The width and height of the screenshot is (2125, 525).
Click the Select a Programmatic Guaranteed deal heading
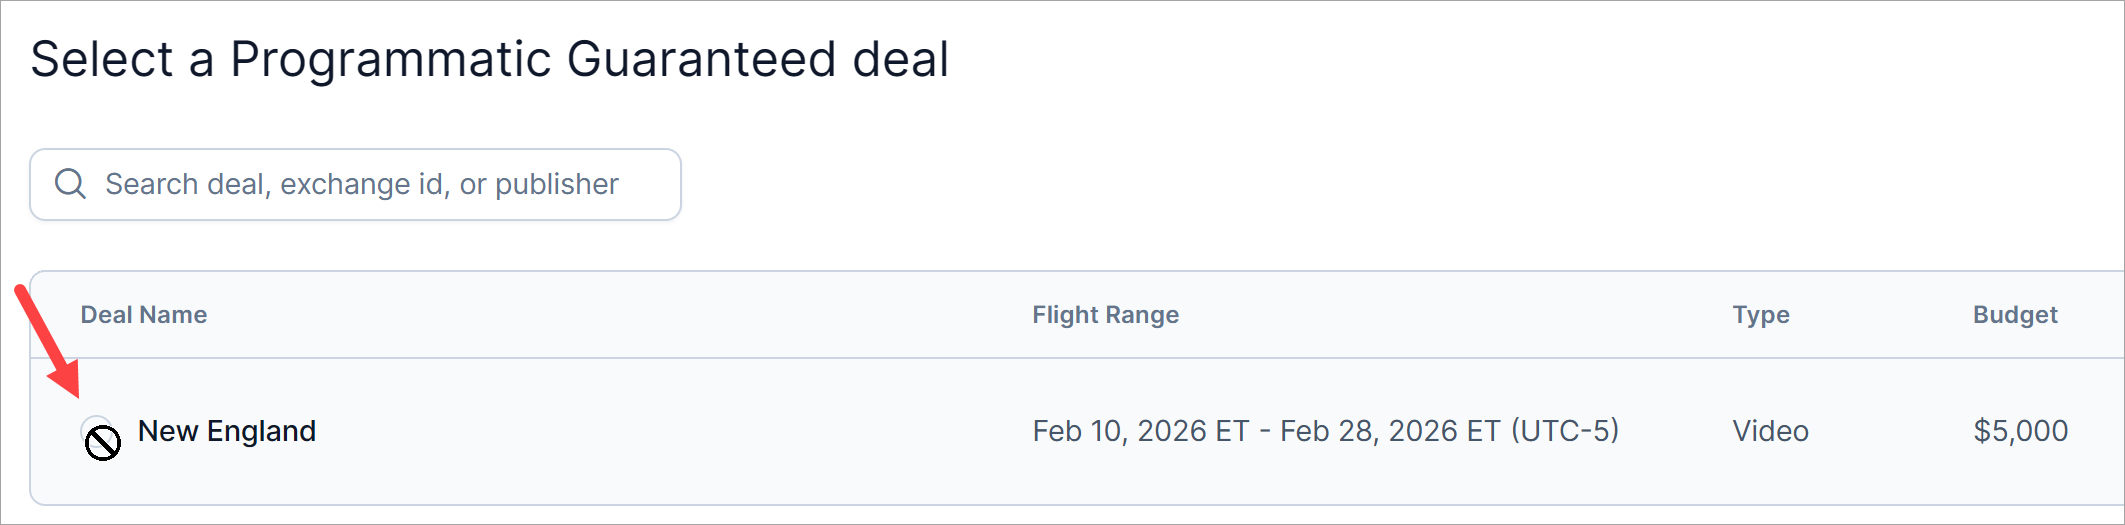tap(489, 59)
